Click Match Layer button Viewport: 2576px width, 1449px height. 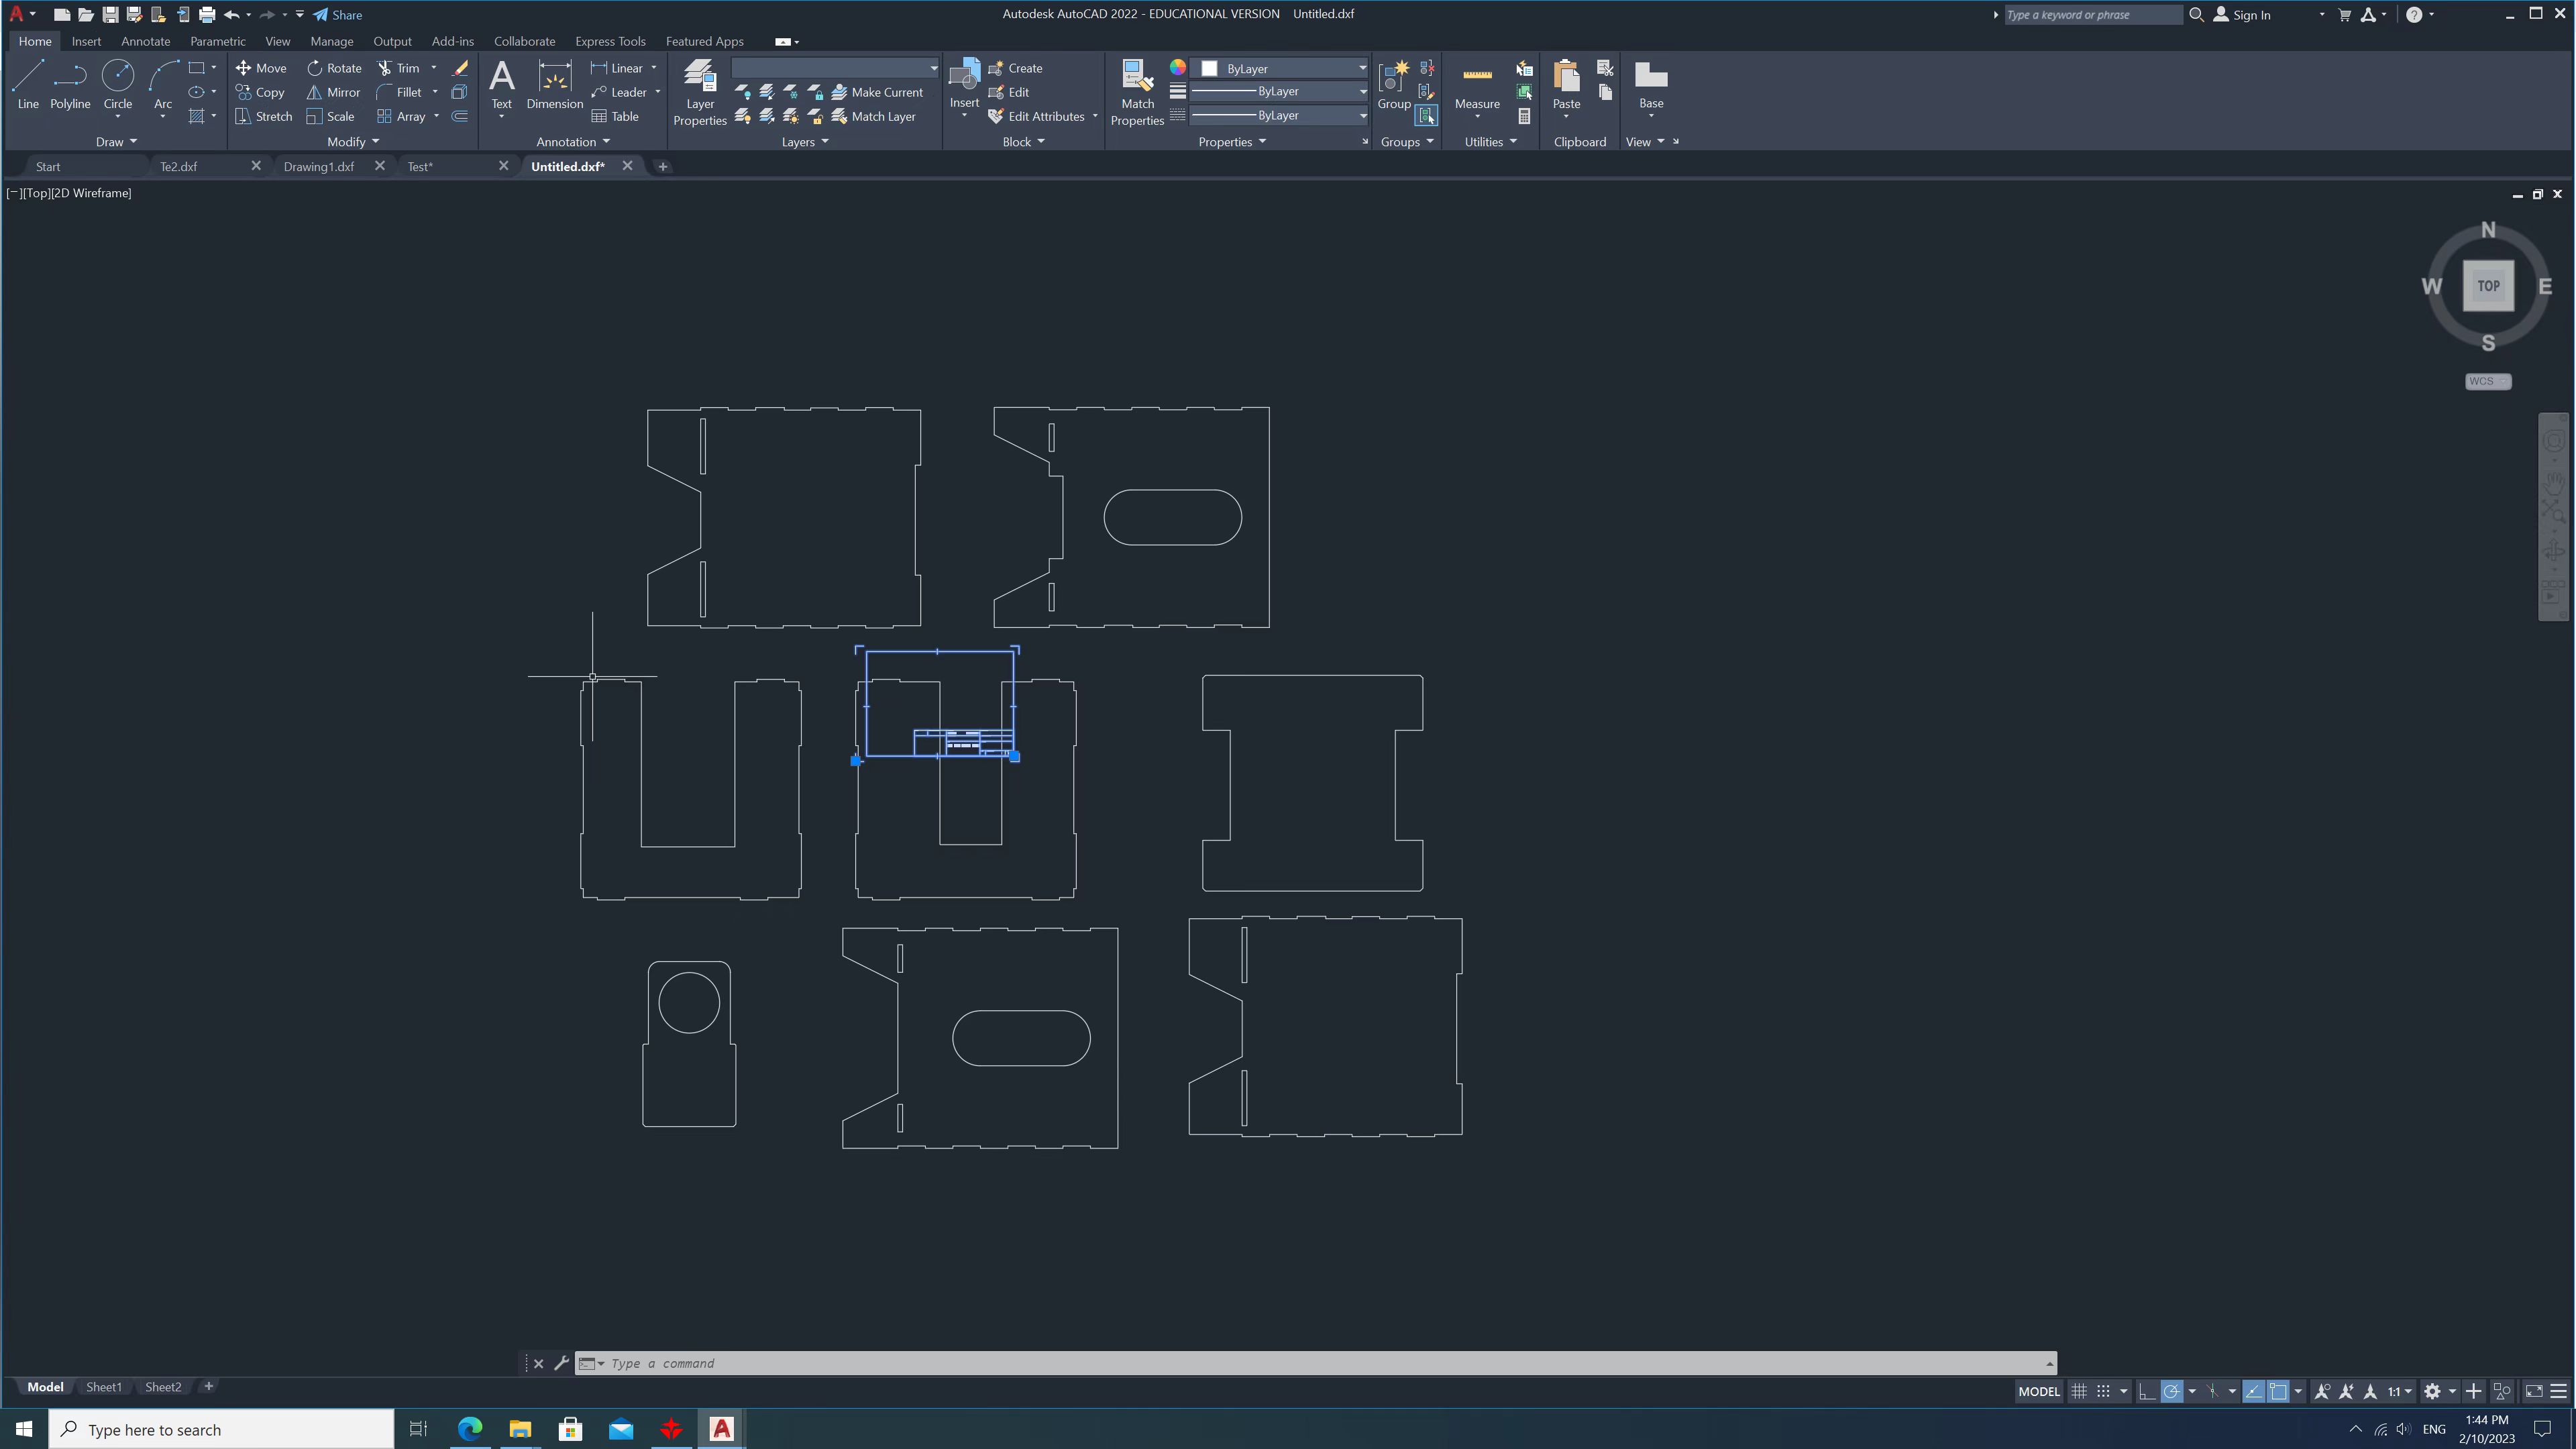873,116
